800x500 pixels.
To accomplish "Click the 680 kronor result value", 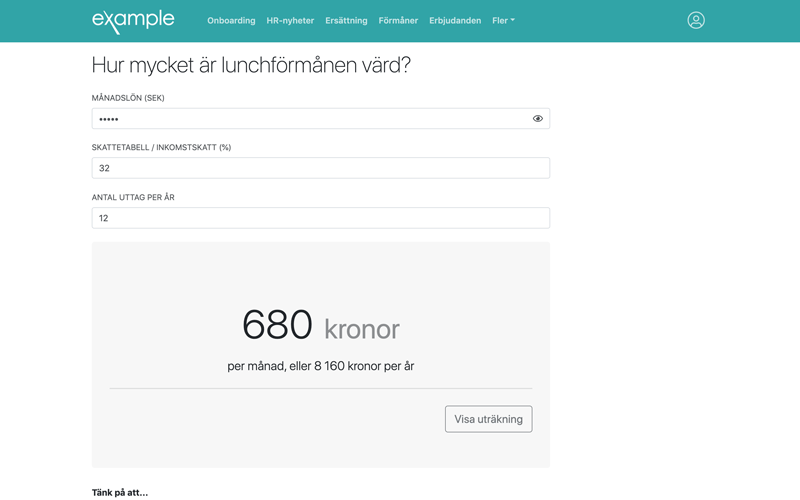I will [x=320, y=326].
